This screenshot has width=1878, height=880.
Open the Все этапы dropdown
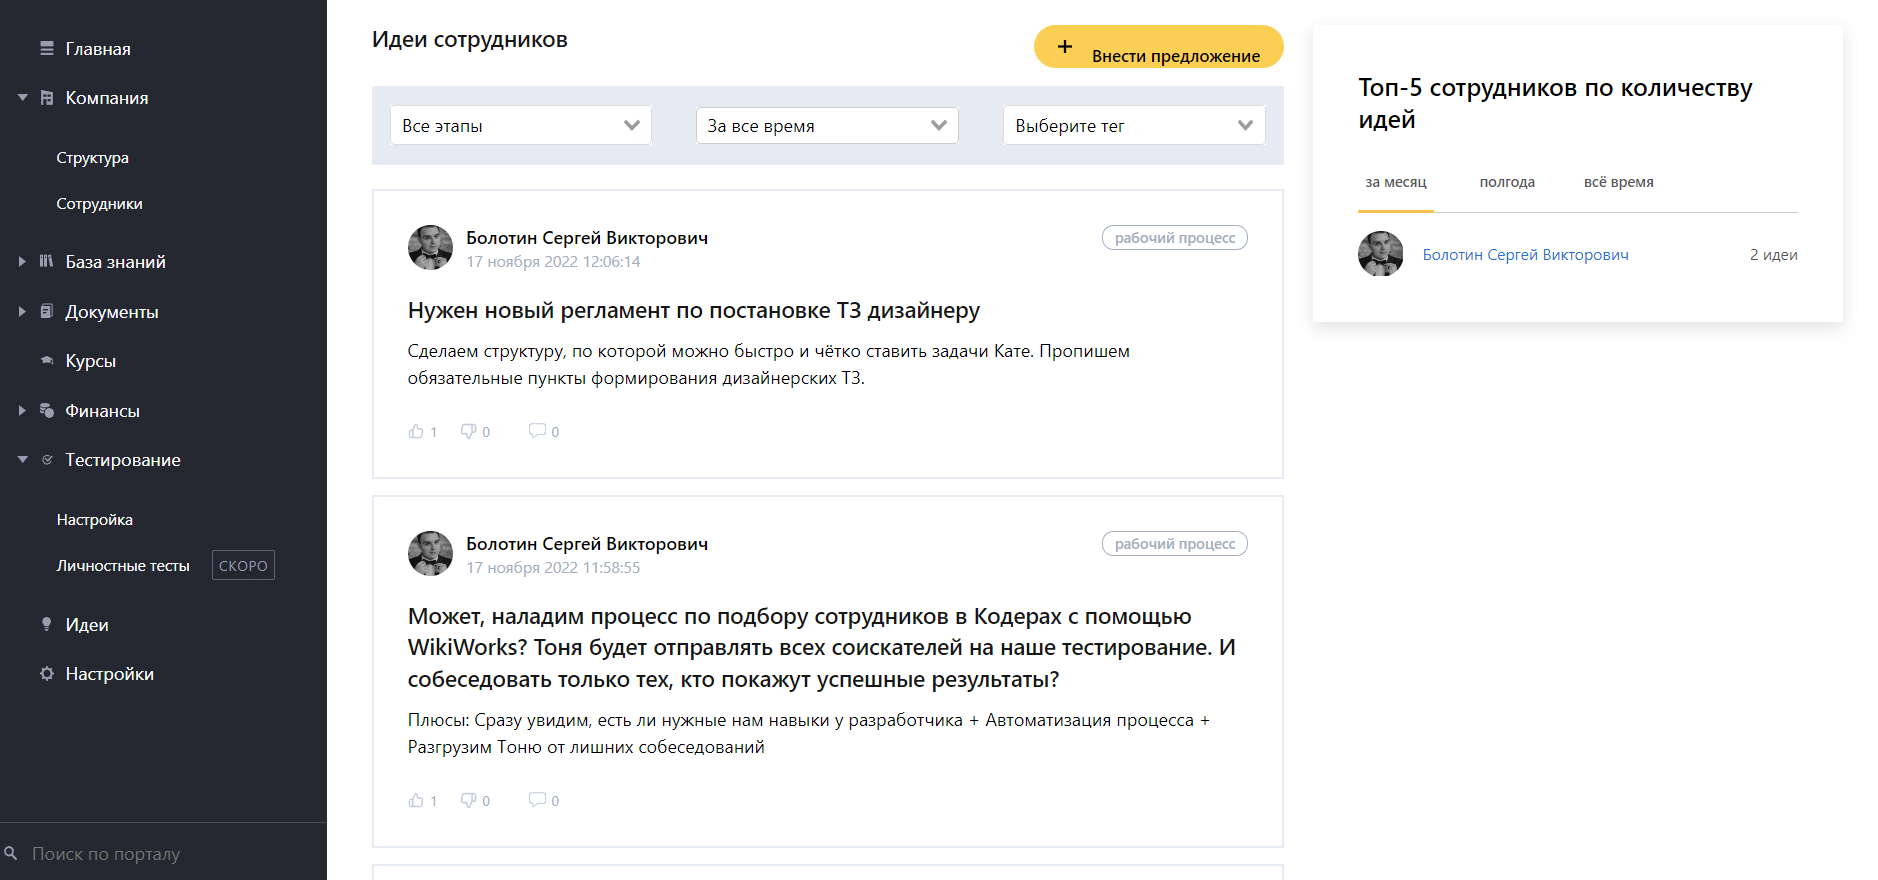[521, 125]
